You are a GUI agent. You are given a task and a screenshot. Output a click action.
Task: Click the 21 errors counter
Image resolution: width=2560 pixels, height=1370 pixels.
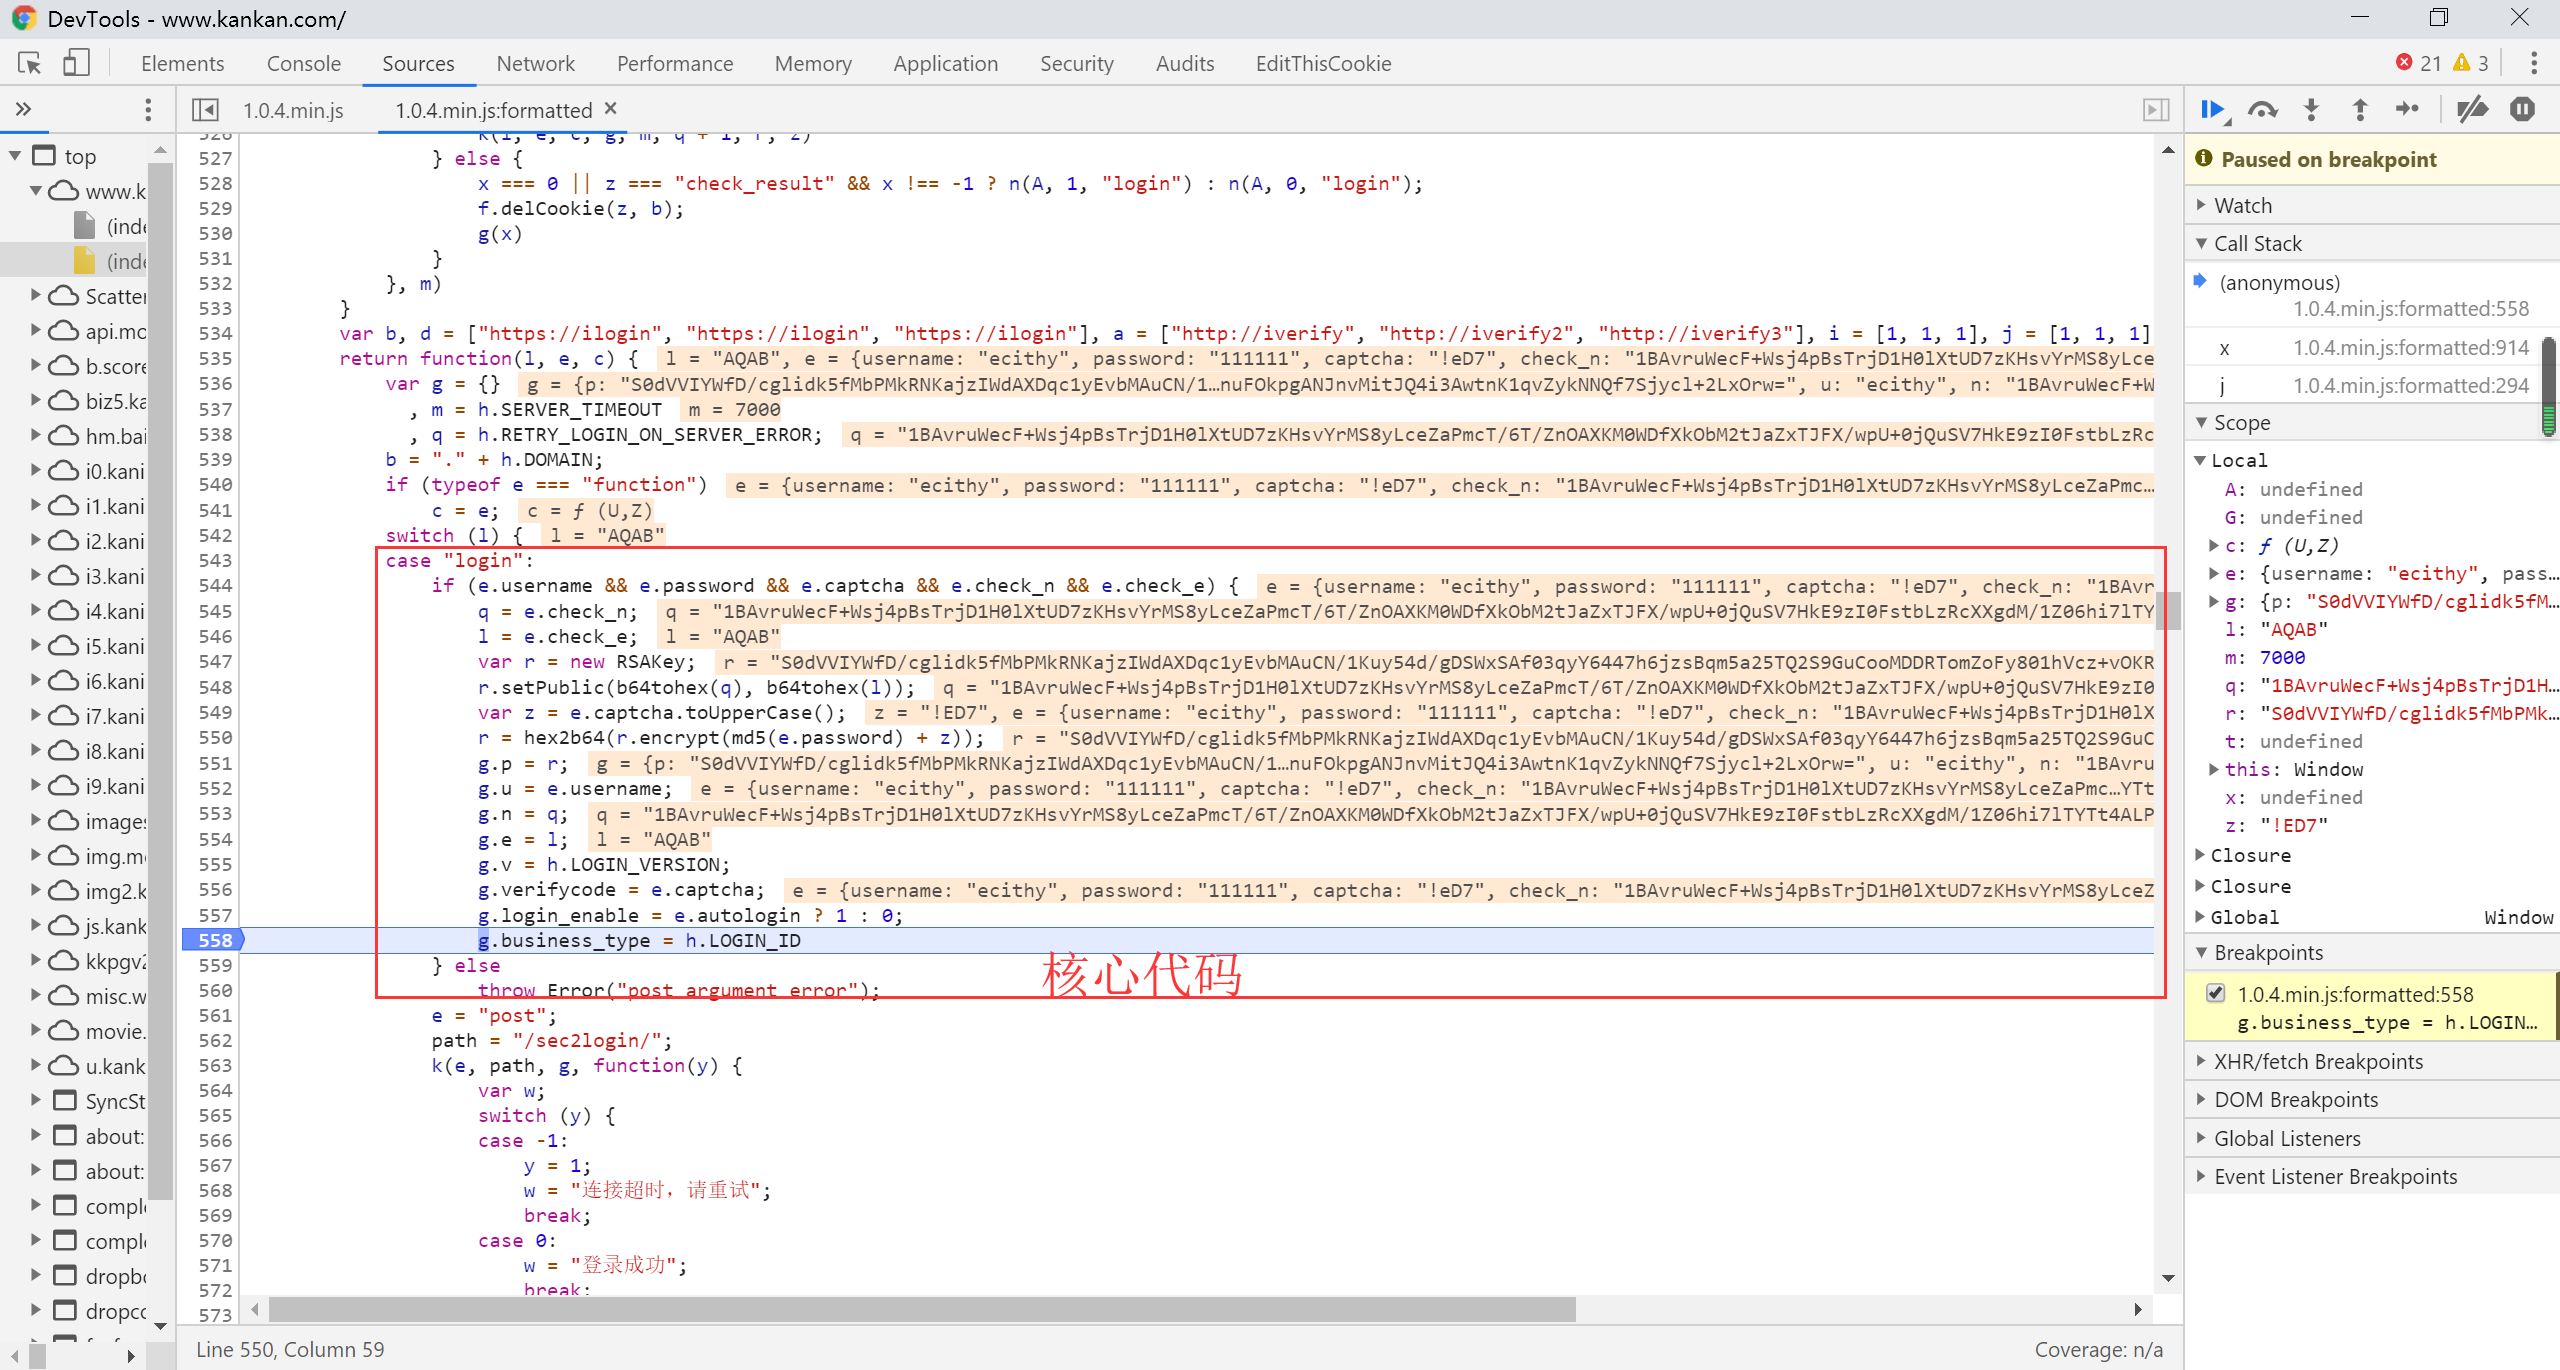point(2418,64)
